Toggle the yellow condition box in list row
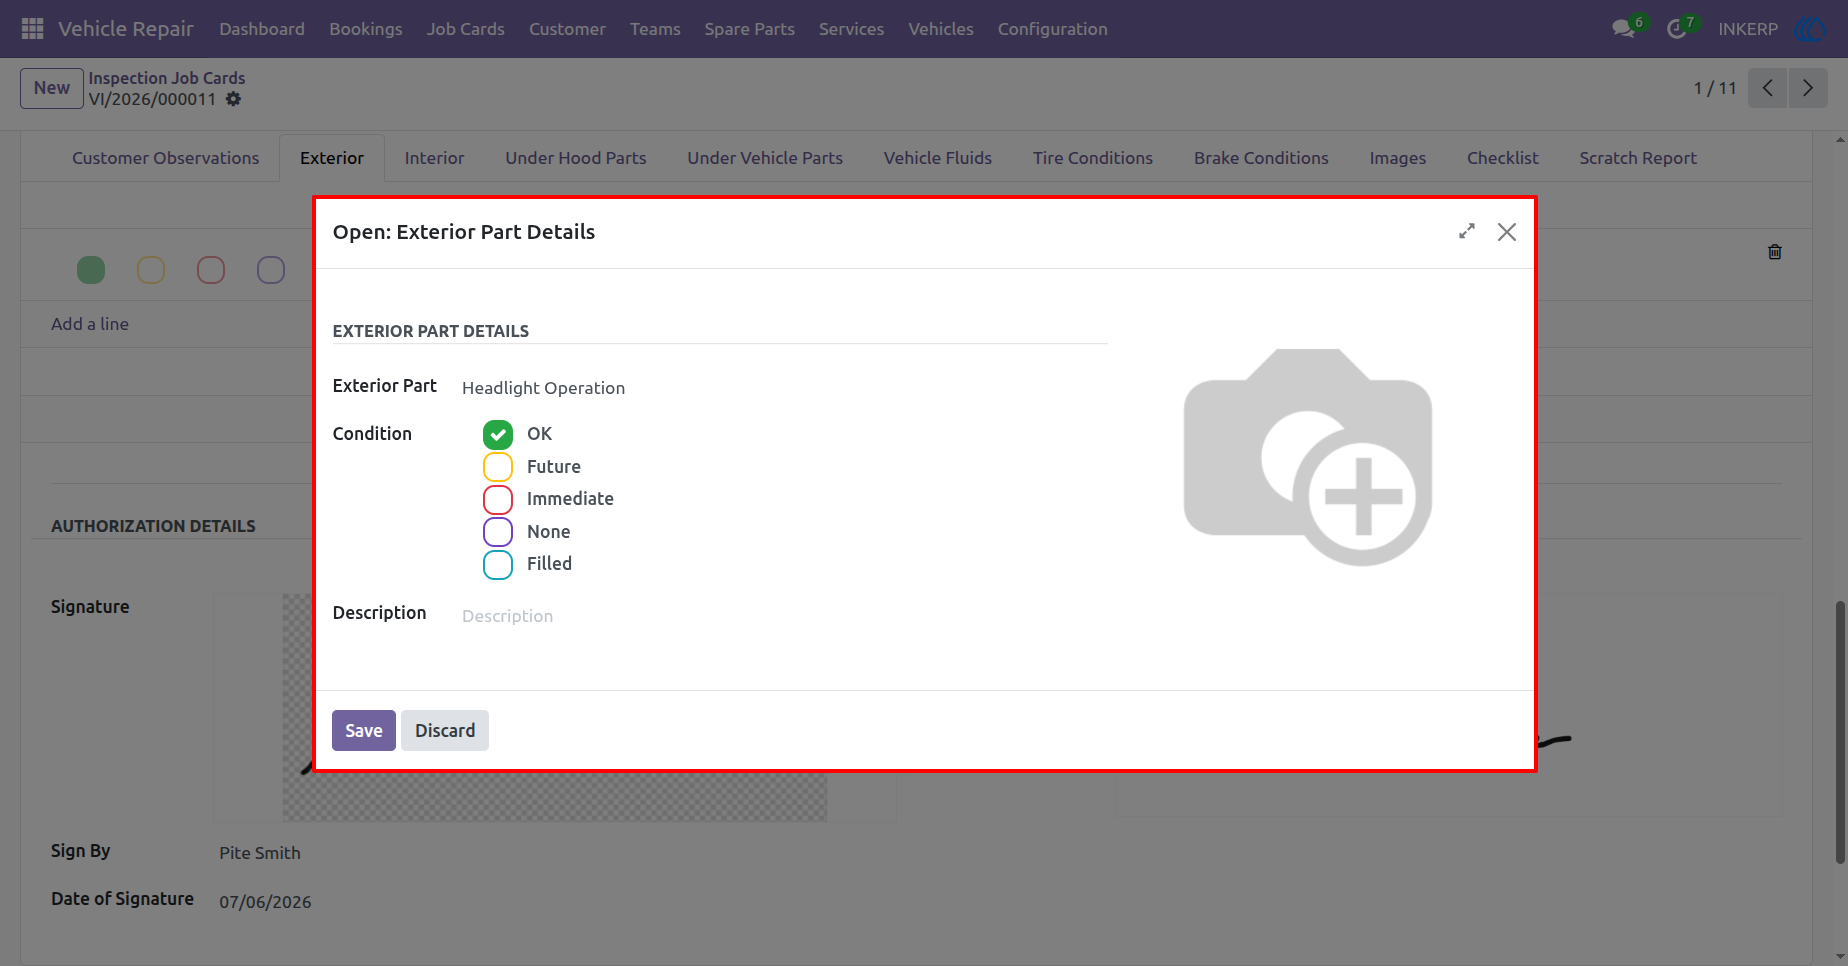Viewport: 1848px width, 966px height. (x=151, y=270)
